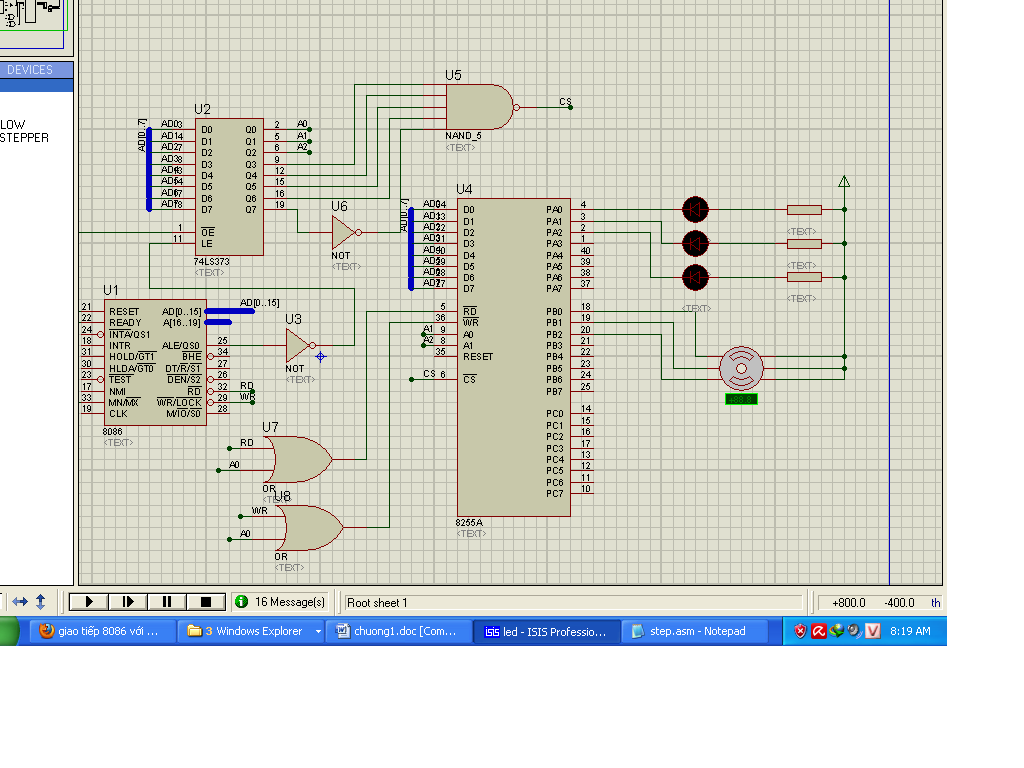This screenshot has width=1024, height=768.
Task: Select the highlighted device list entry
Action: 36,85
